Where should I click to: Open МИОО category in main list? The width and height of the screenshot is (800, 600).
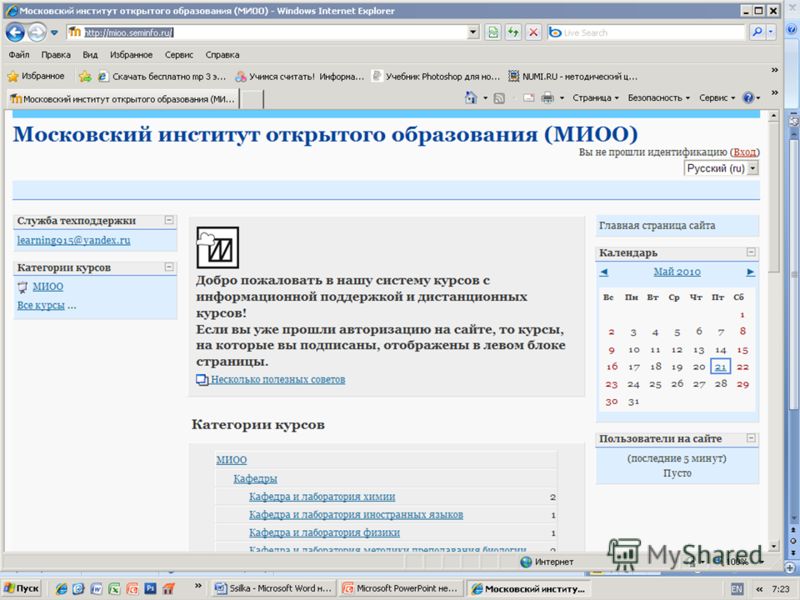click(x=232, y=460)
